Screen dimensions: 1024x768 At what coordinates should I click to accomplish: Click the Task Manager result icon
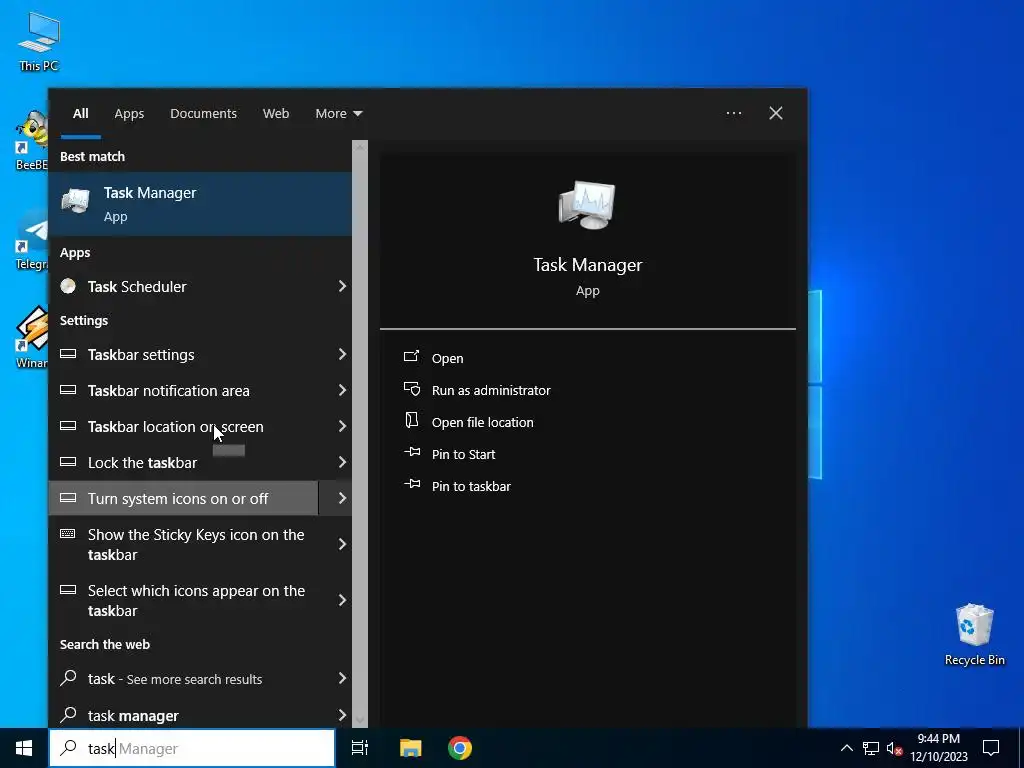(x=76, y=200)
